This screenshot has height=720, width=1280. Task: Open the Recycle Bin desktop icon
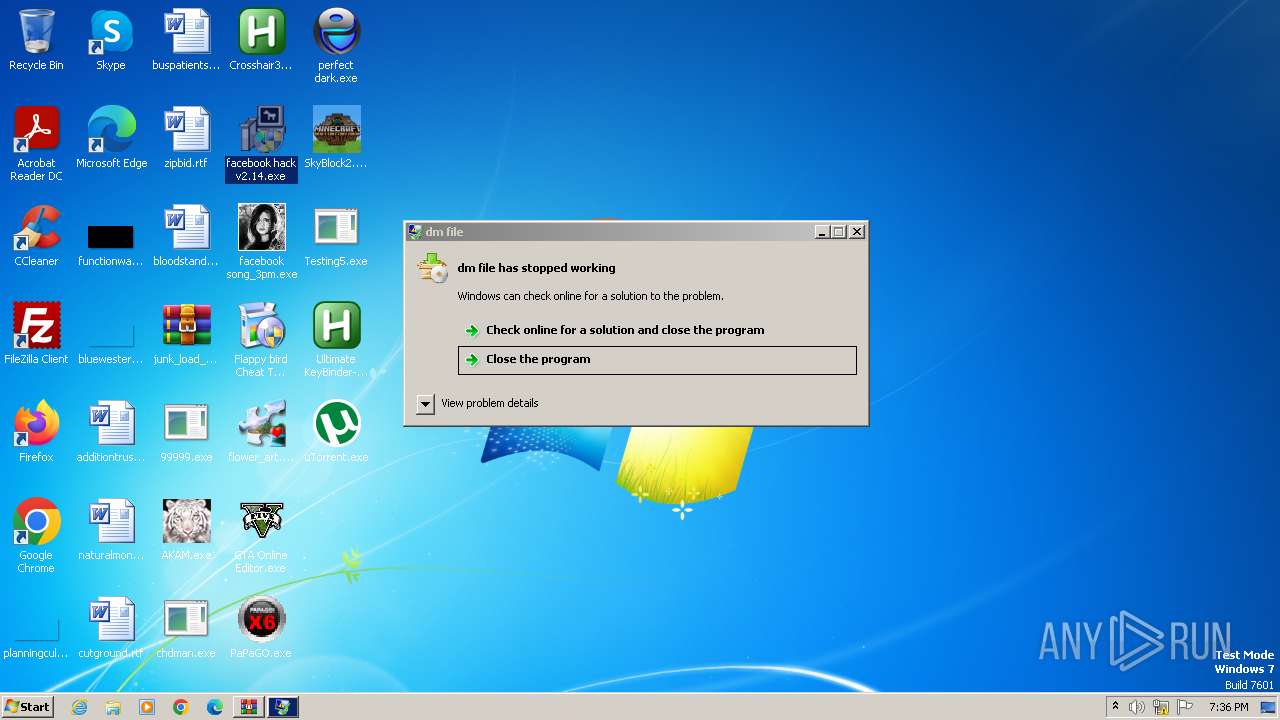(36, 41)
